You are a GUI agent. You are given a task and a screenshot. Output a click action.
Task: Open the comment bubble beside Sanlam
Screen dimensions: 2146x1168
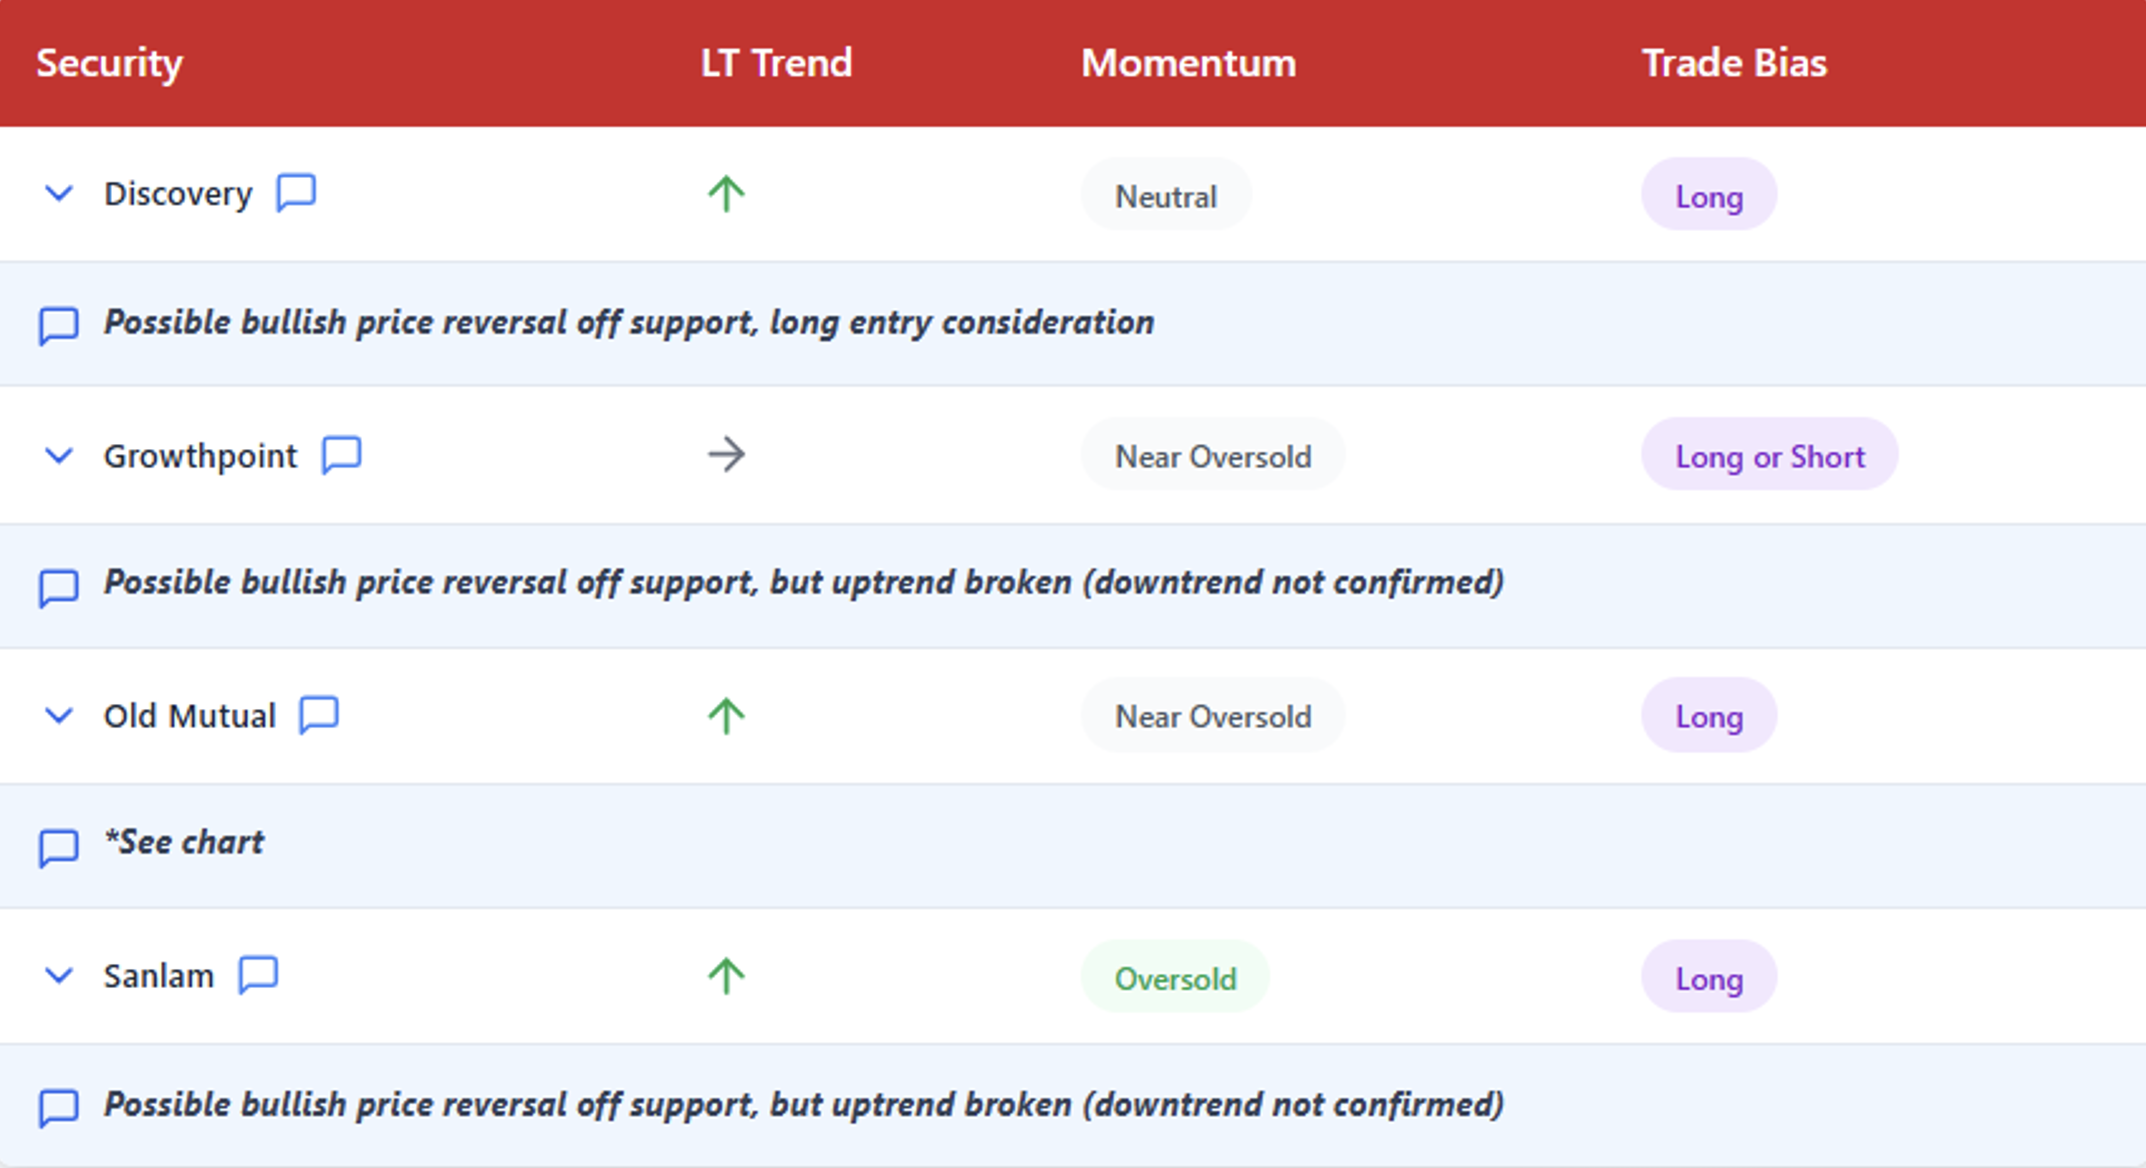pos(258,975)
